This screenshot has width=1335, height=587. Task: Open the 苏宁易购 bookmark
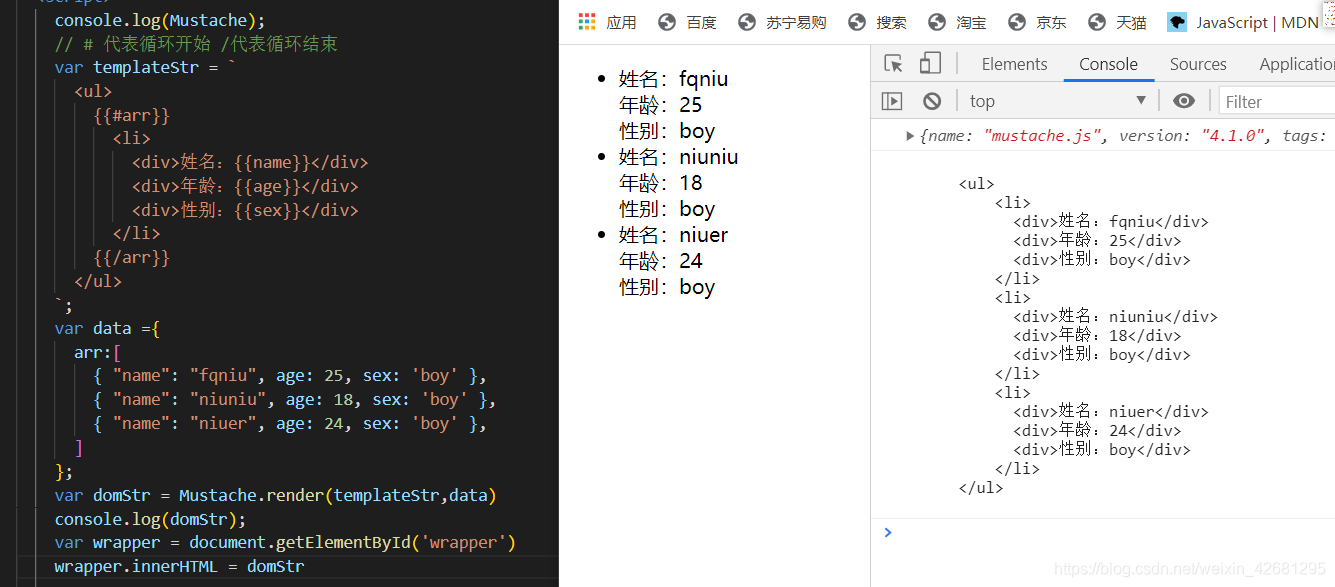(x=782, y=22)
